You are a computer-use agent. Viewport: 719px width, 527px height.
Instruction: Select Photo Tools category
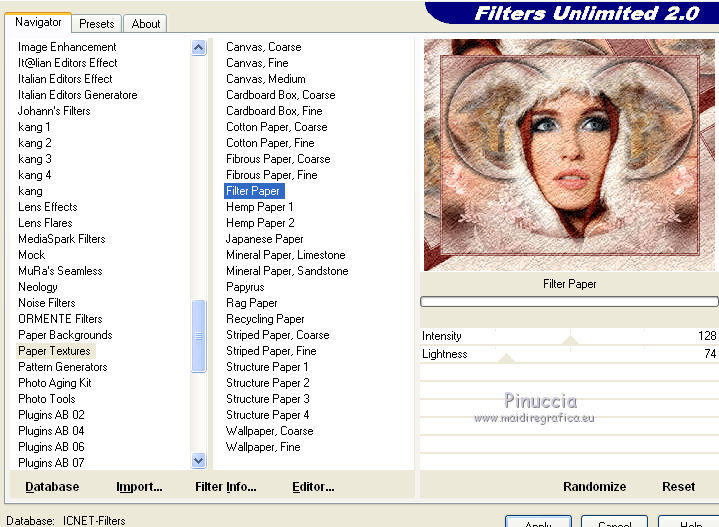coord(46,399)
